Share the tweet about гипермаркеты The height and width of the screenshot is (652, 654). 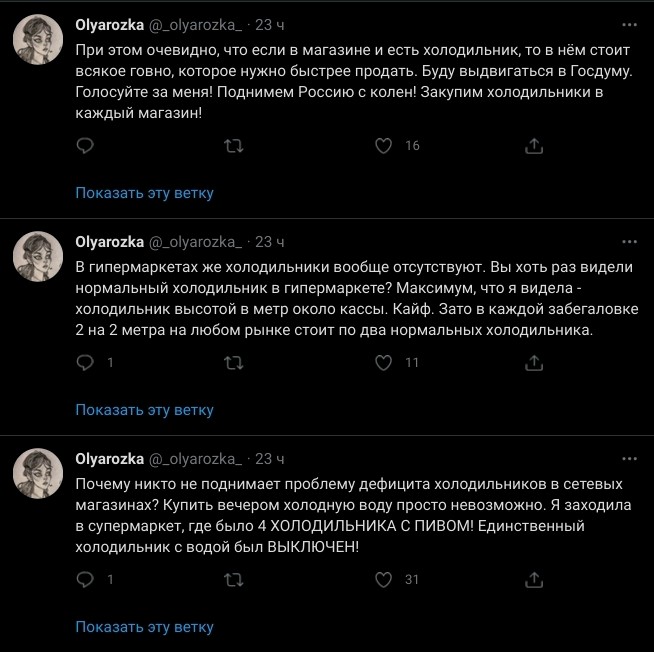534,363
